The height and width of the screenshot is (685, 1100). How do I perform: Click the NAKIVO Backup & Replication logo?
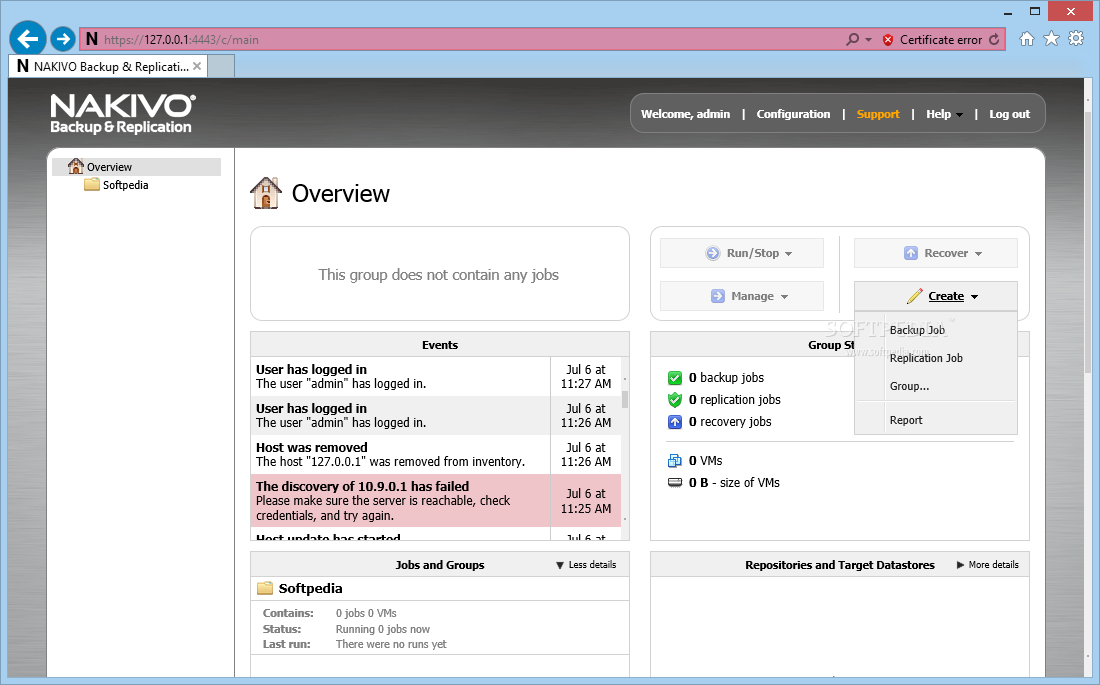click(x=122, y=114)
